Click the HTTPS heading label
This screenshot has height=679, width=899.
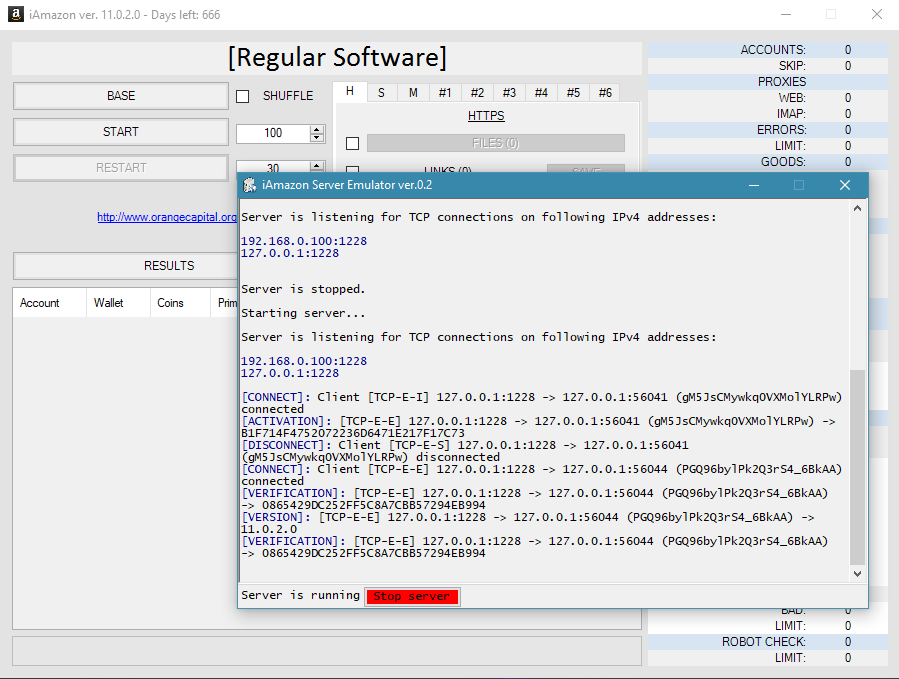click(x=486, y=116)
